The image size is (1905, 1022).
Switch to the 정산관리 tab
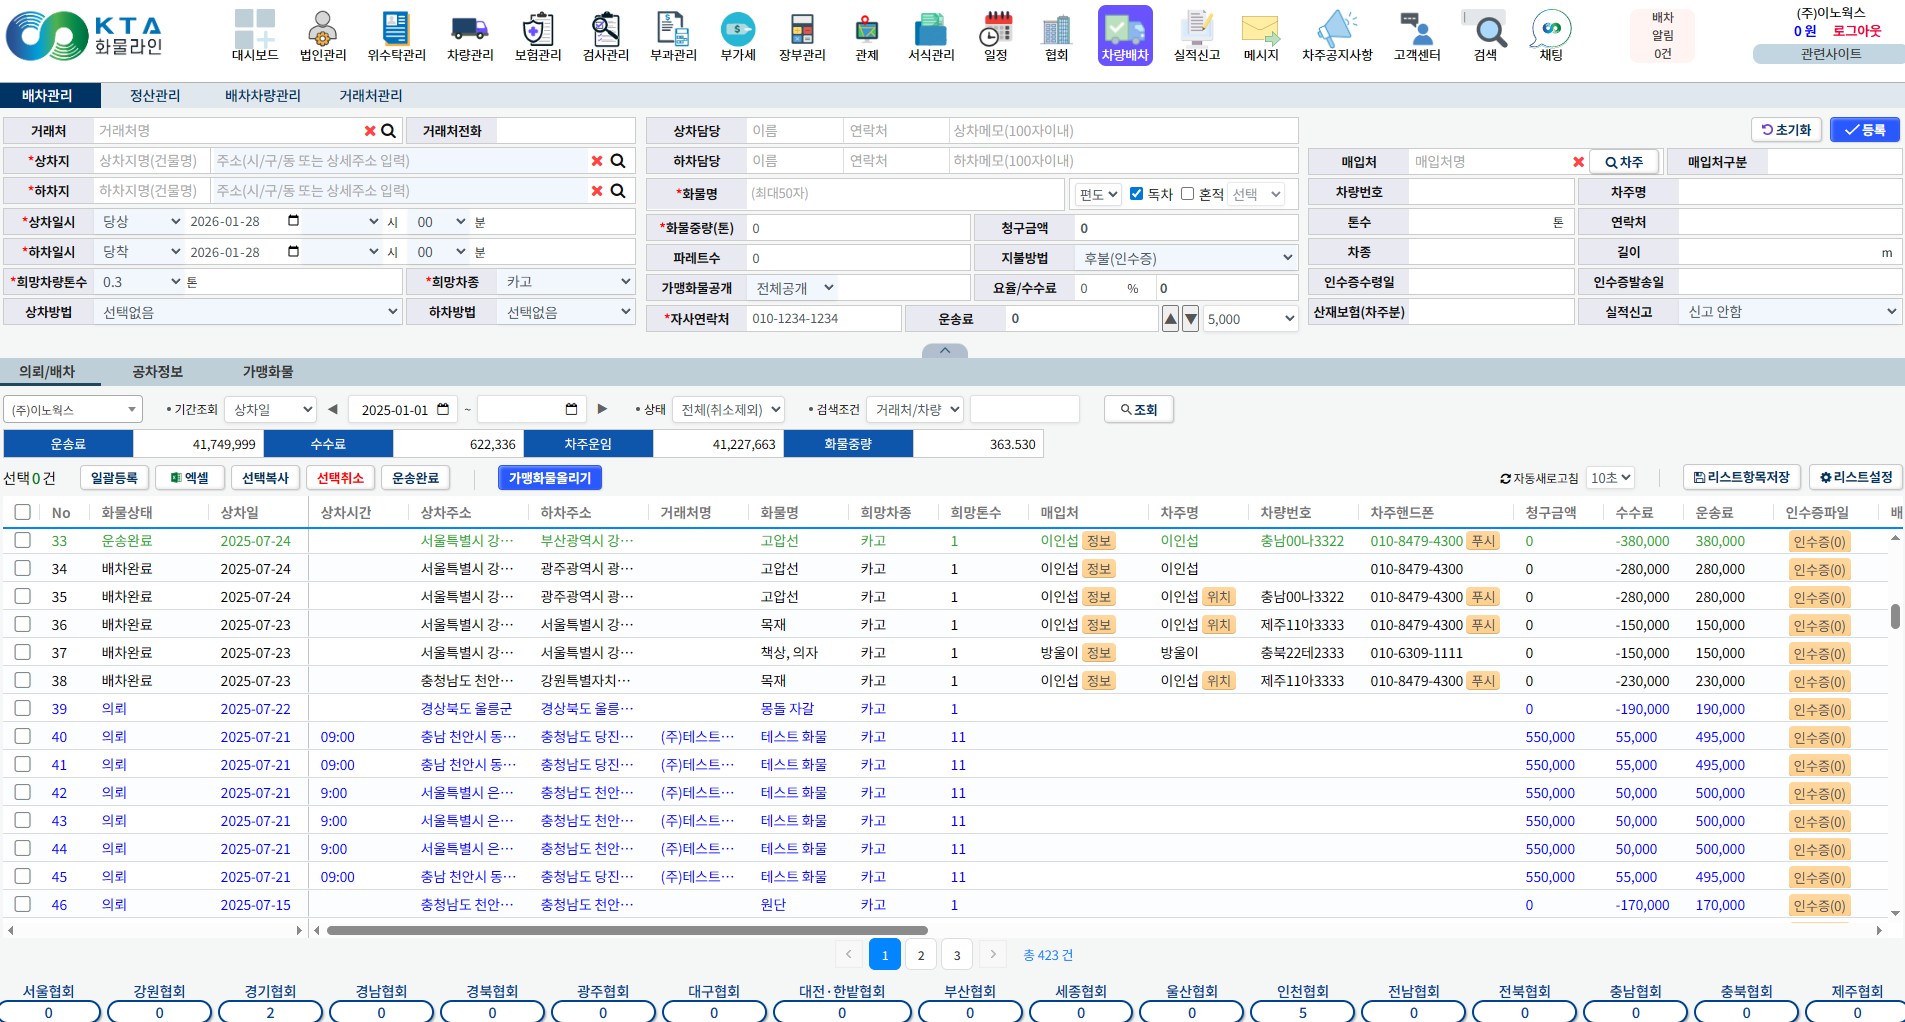click(155, 95)
